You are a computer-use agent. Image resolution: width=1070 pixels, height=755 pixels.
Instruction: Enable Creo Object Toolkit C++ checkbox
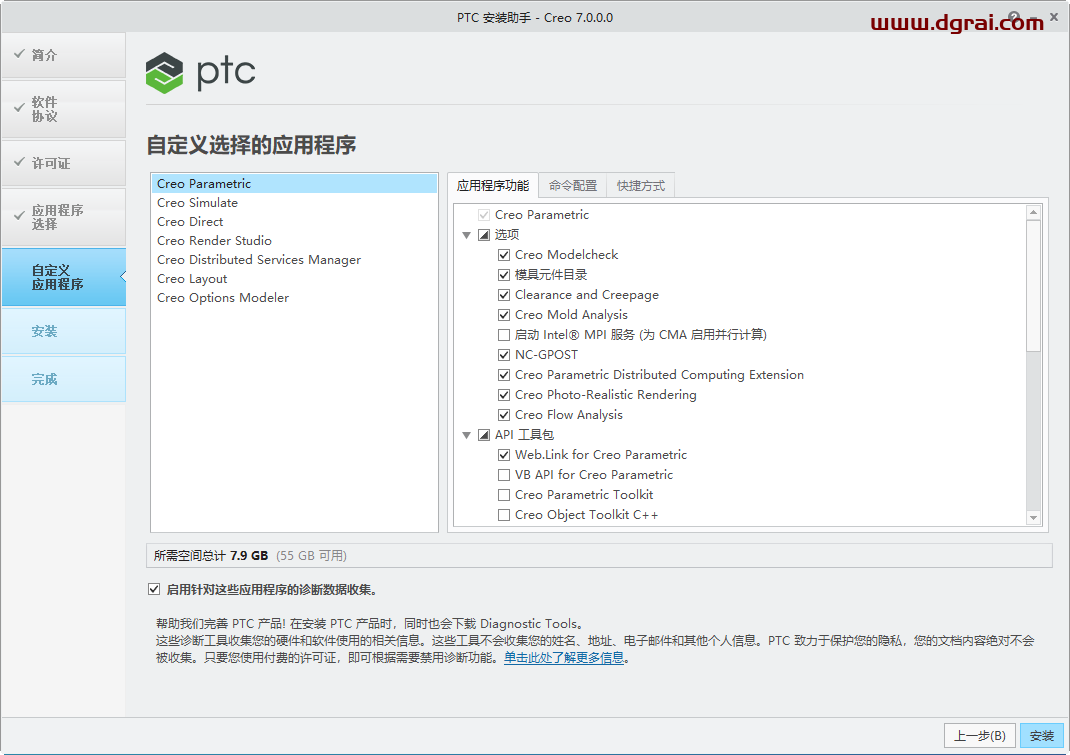coord(504,515)
